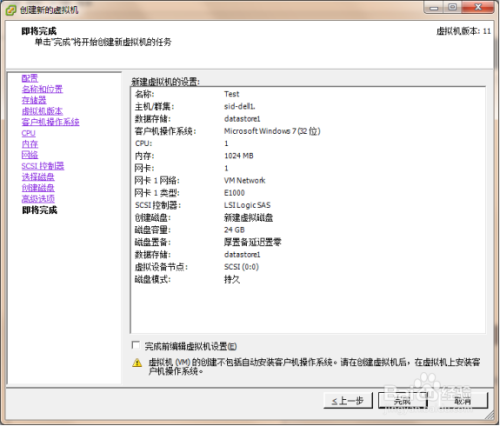The image size is (500, 426).
Task: Click the yellow warning triangle icon
Action: point(137,363)
